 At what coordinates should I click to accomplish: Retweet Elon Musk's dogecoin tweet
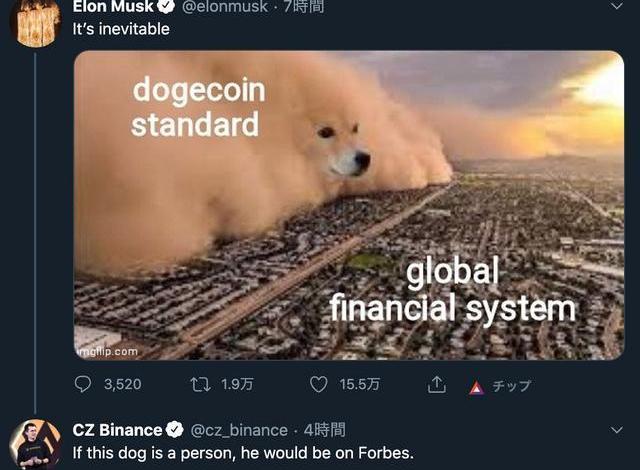click(x=200, y=384)
